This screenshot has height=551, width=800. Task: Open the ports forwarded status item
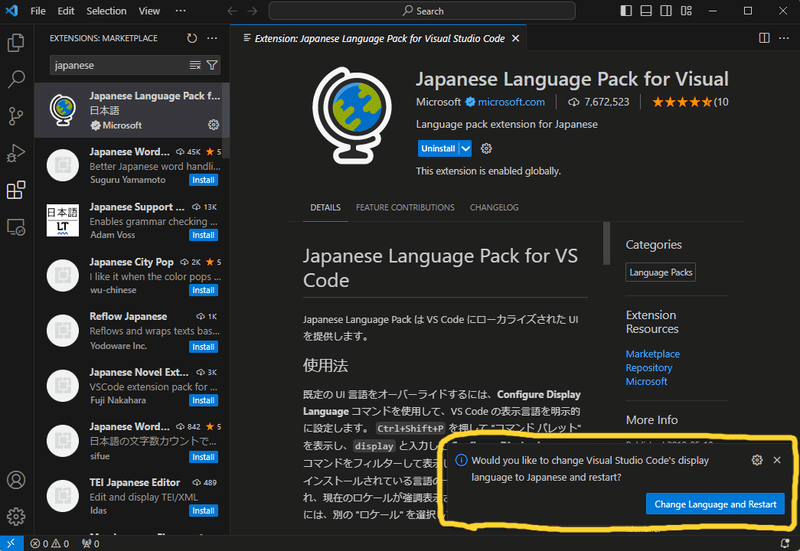91,543
